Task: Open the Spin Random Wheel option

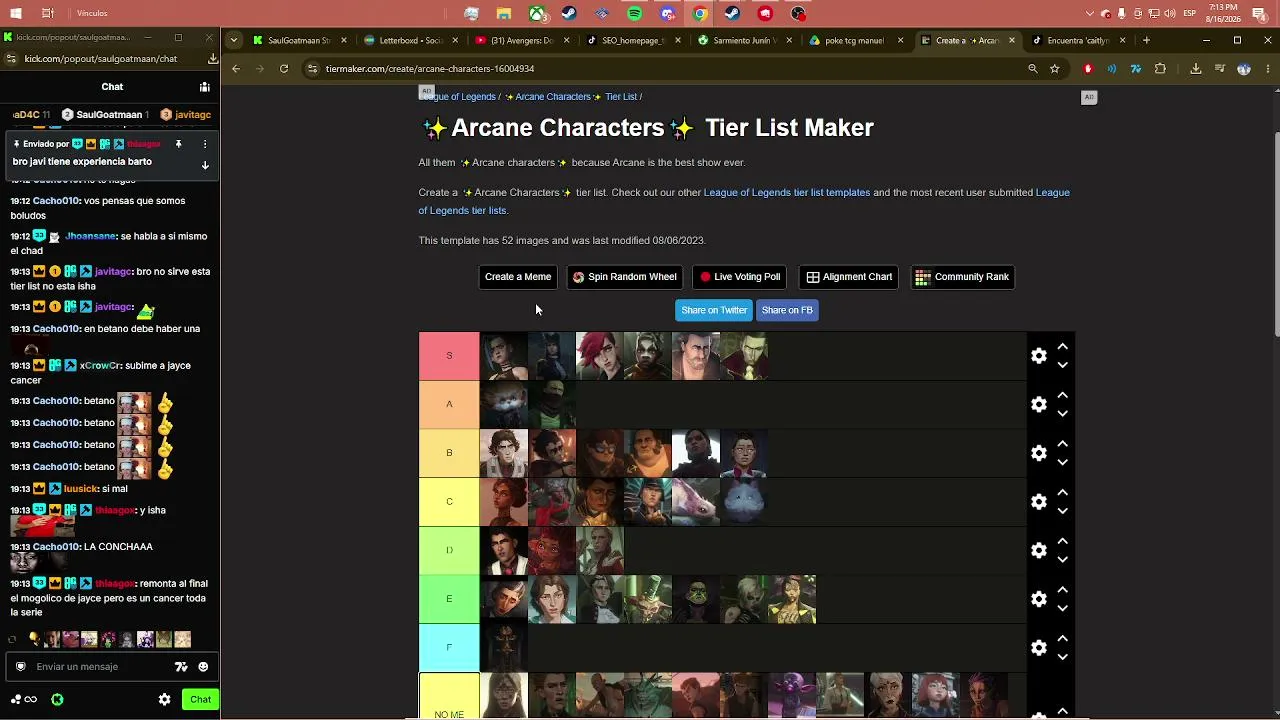Action: click(x=624, y=277)
